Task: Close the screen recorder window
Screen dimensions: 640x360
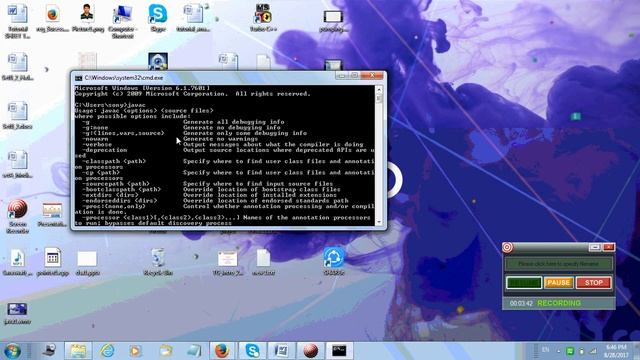Action: (608, 247)
